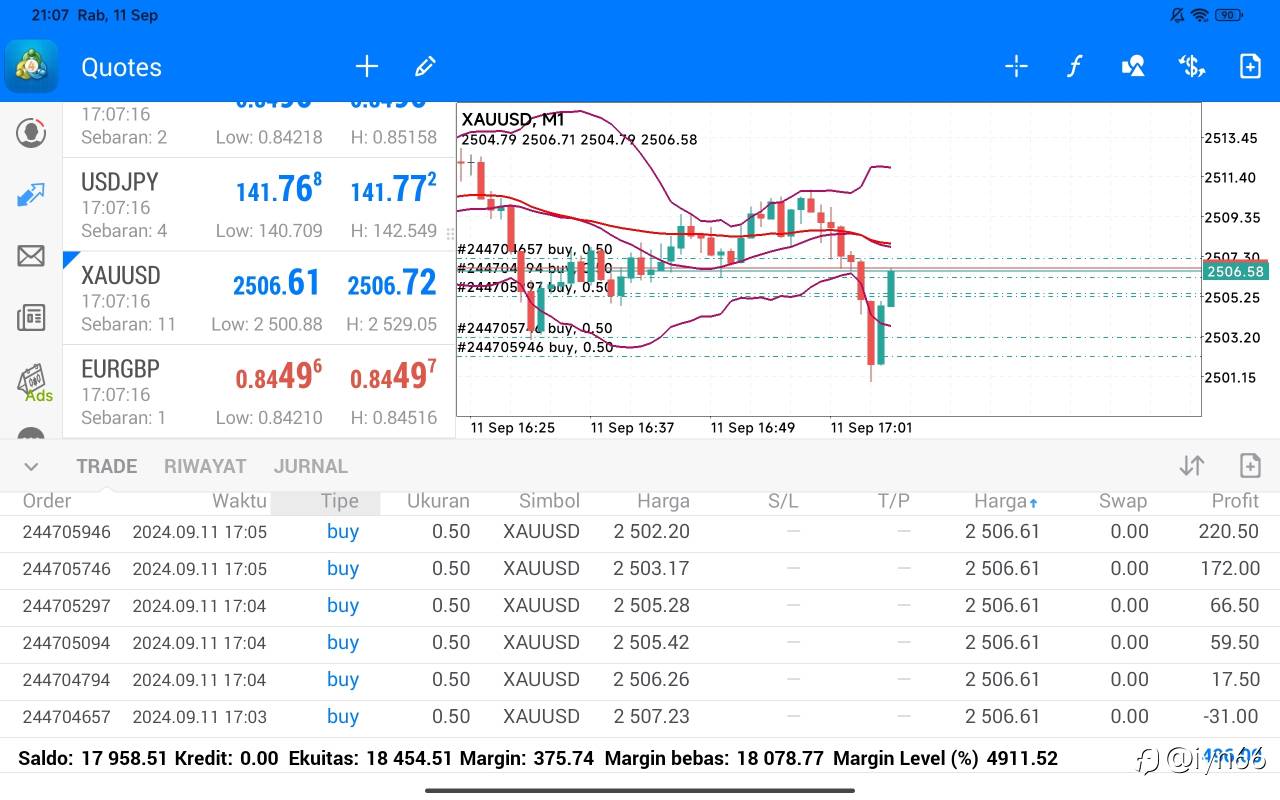Switch to the RIWAYAT tab

[205, 466]
